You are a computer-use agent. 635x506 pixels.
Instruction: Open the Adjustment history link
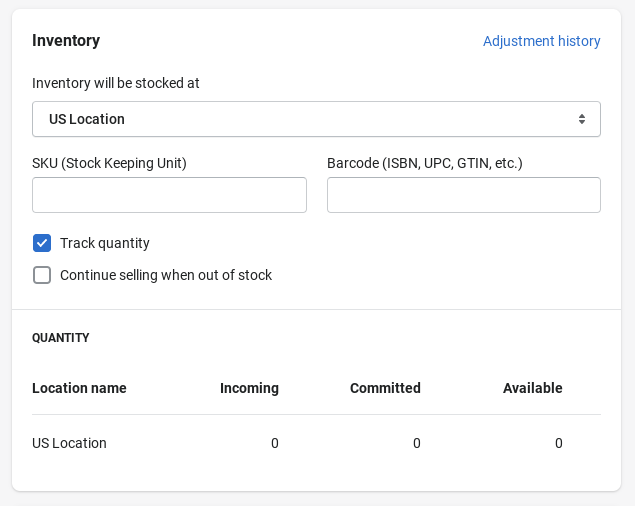click(x=541, y=41)
